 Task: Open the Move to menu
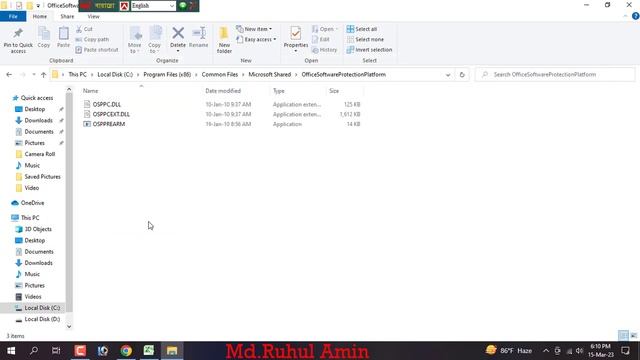(x=135, y=40)
